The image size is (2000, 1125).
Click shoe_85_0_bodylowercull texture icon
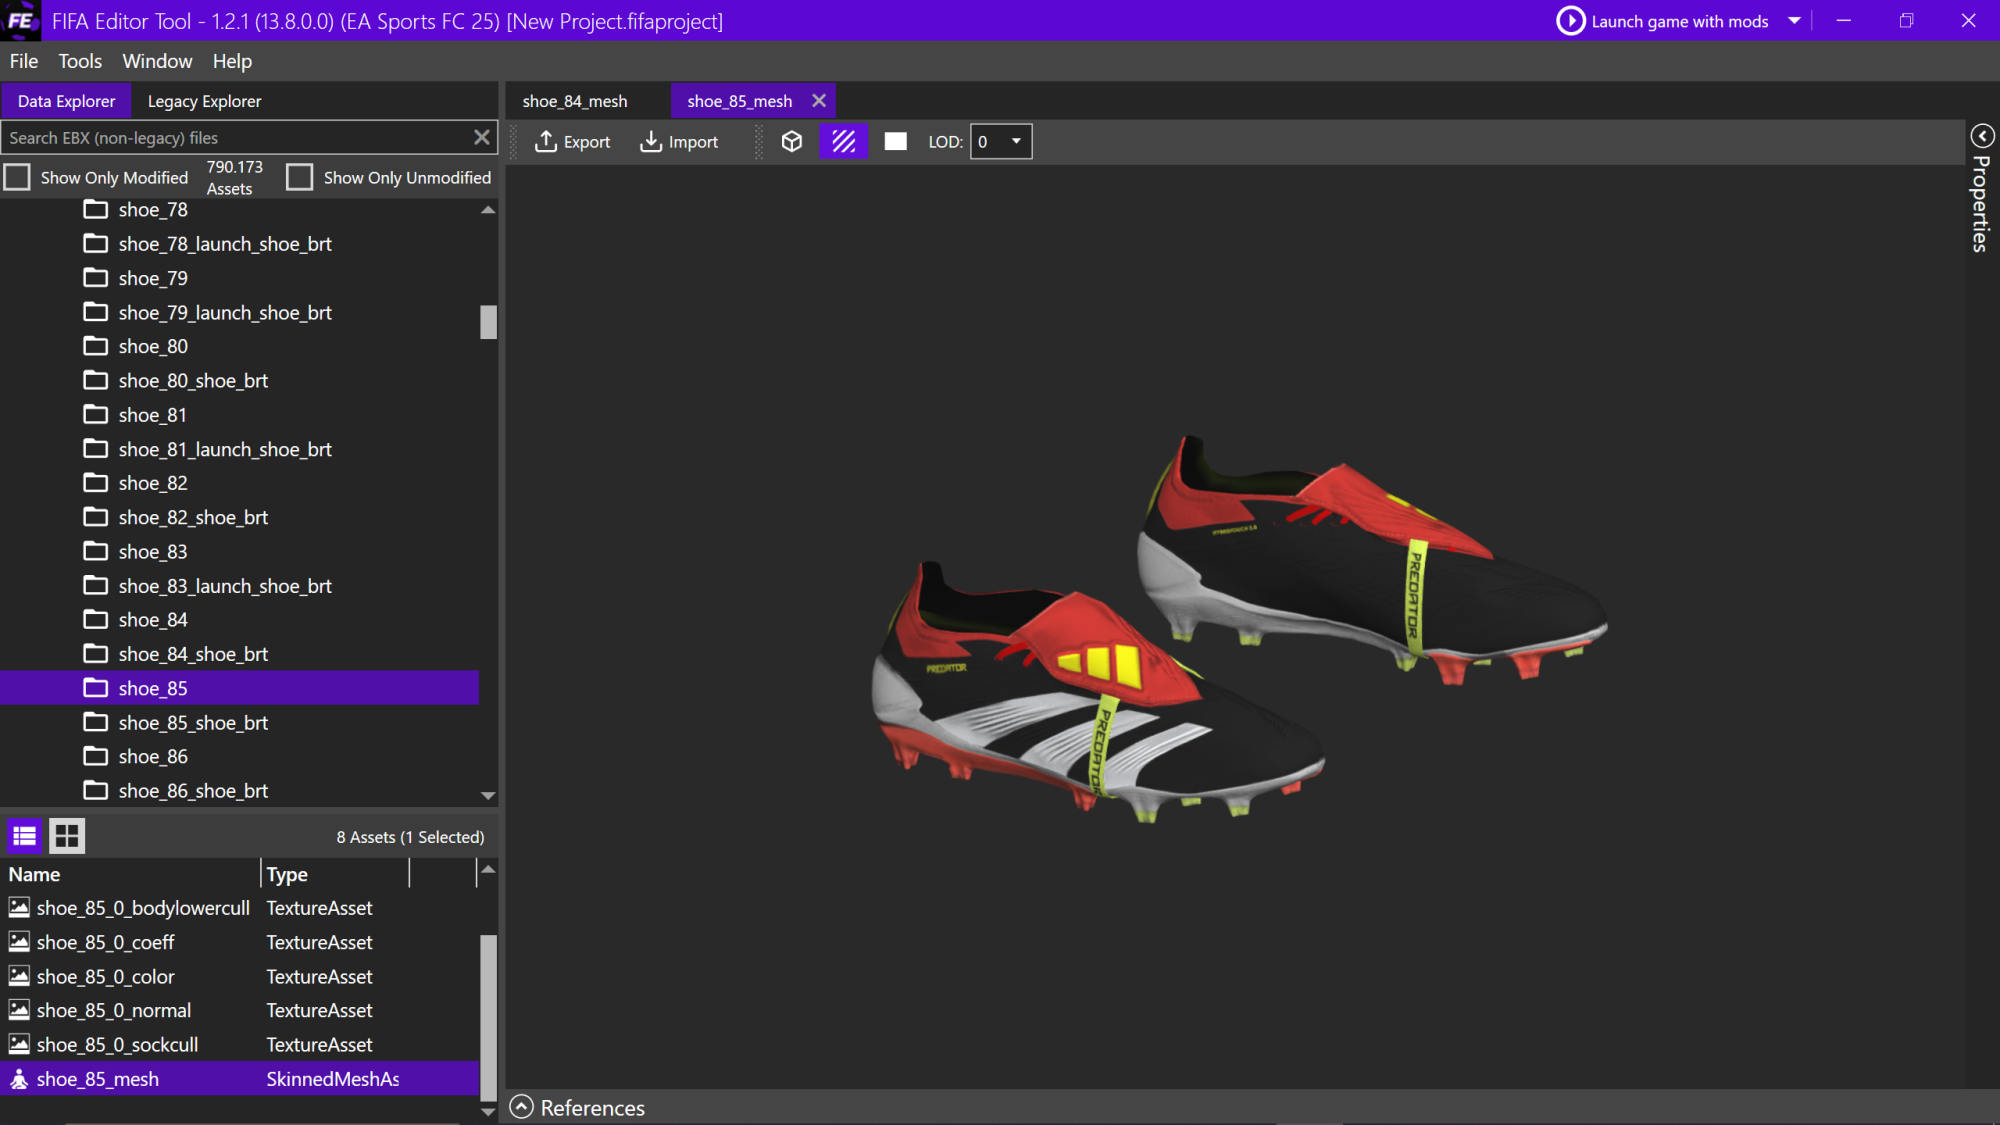[x=19, y=907]
